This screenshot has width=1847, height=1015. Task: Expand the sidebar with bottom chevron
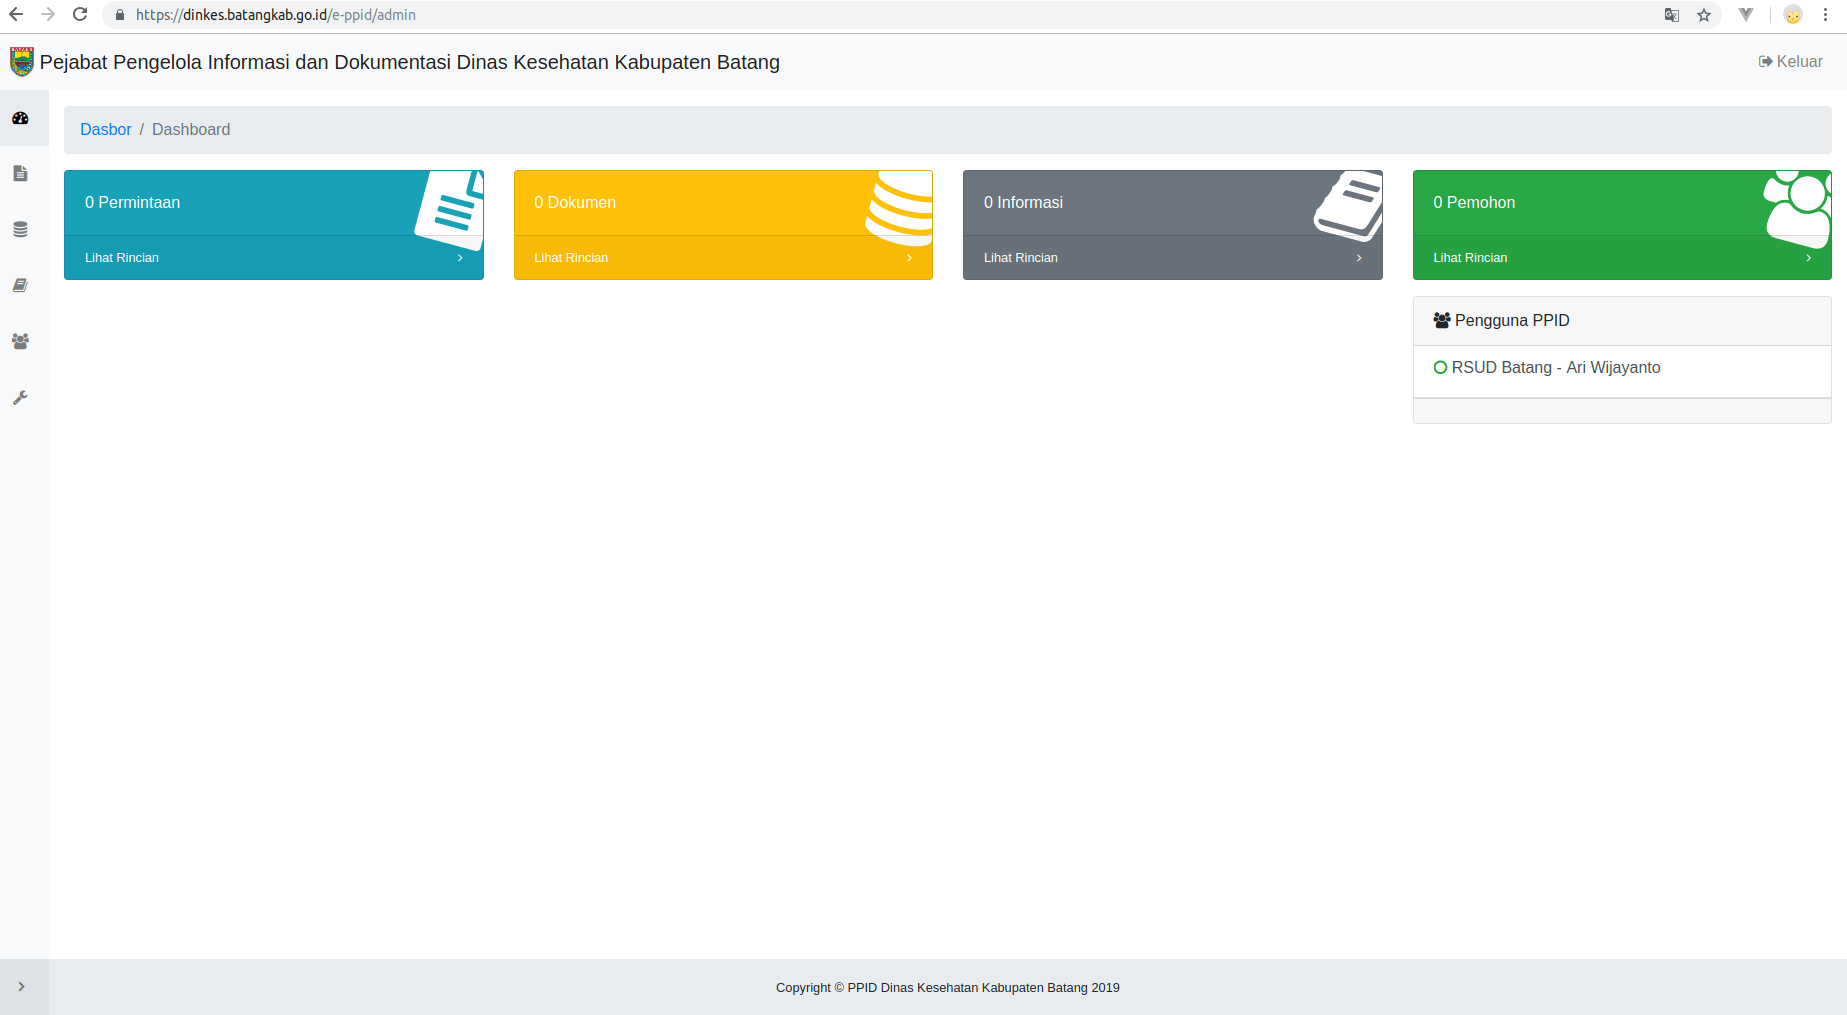[x=21, y=987]
